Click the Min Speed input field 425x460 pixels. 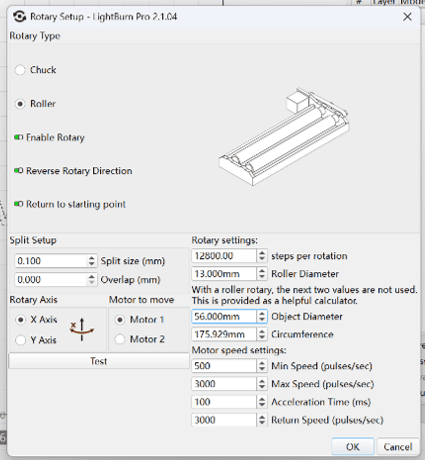tap(224, 366)
